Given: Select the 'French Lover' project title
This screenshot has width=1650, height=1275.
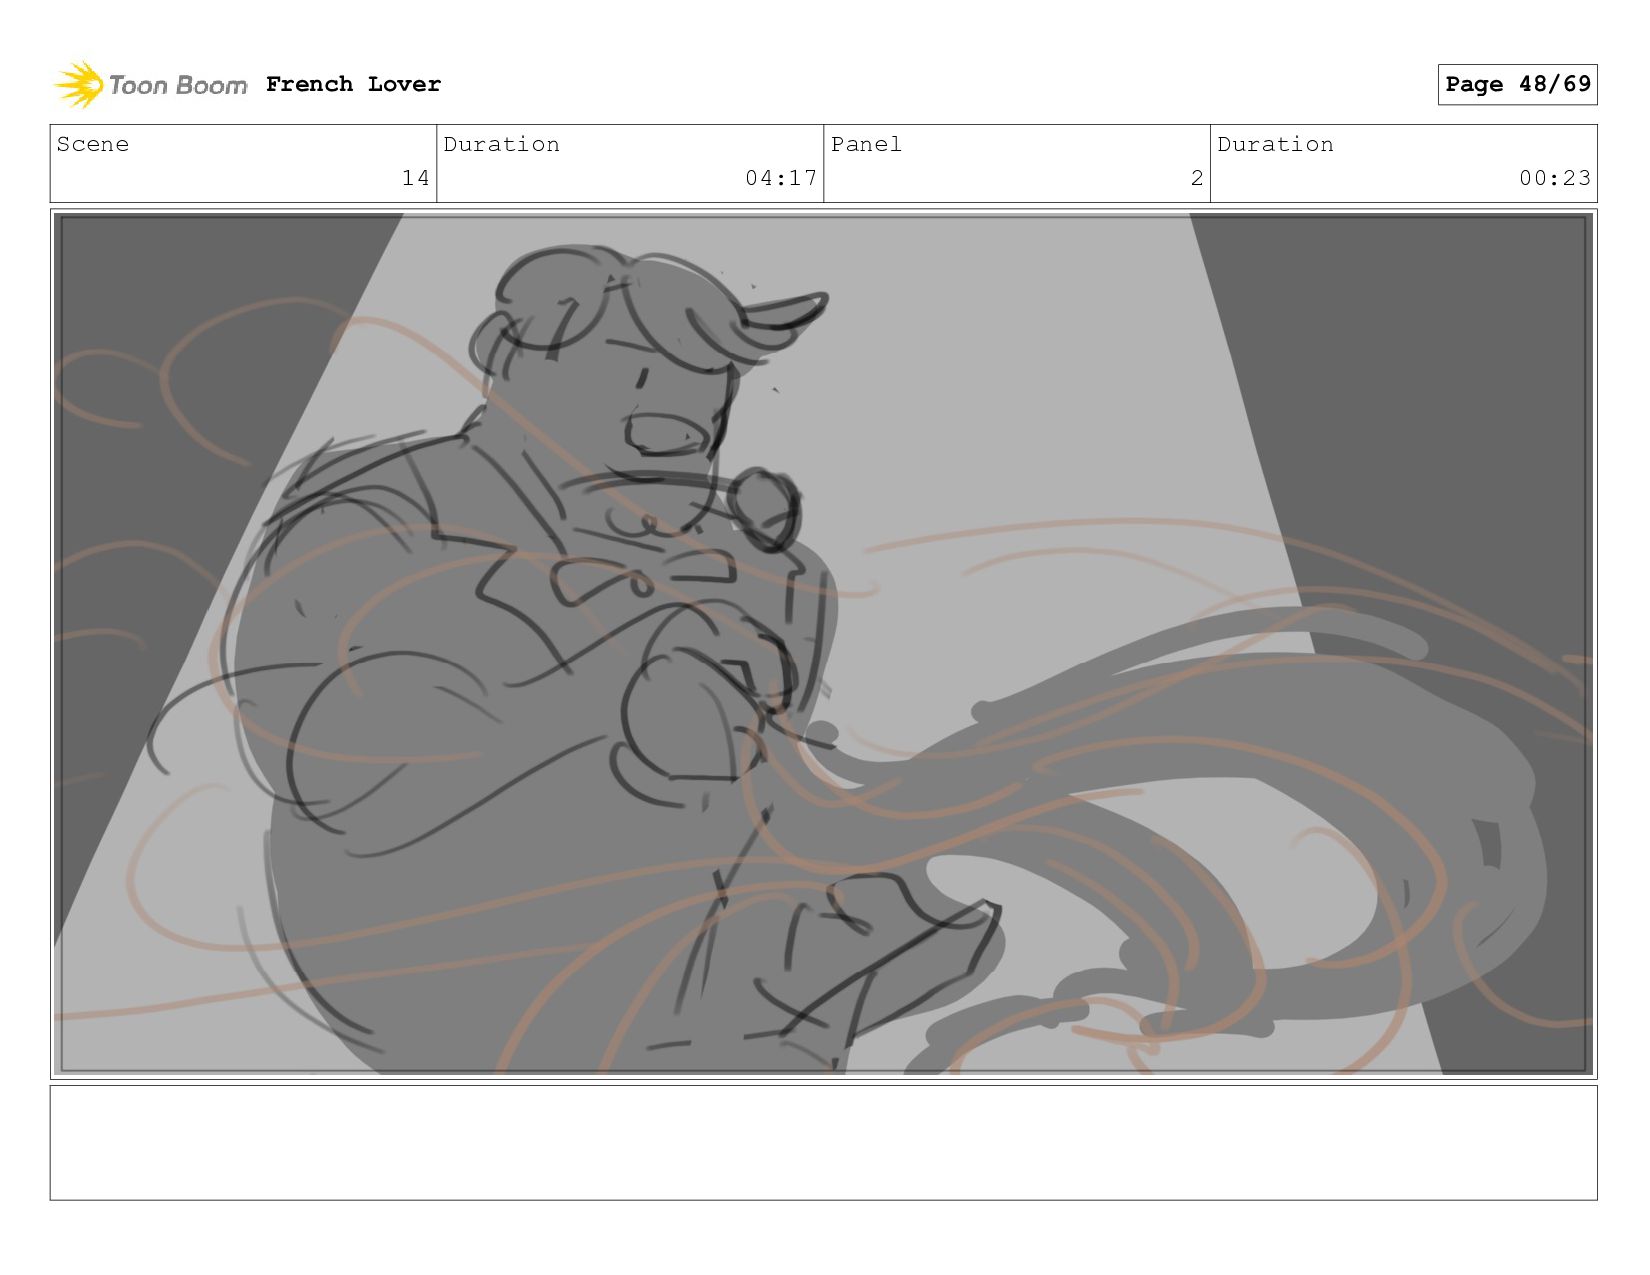Looking at the screenshot, I should [x=353, y=84].
